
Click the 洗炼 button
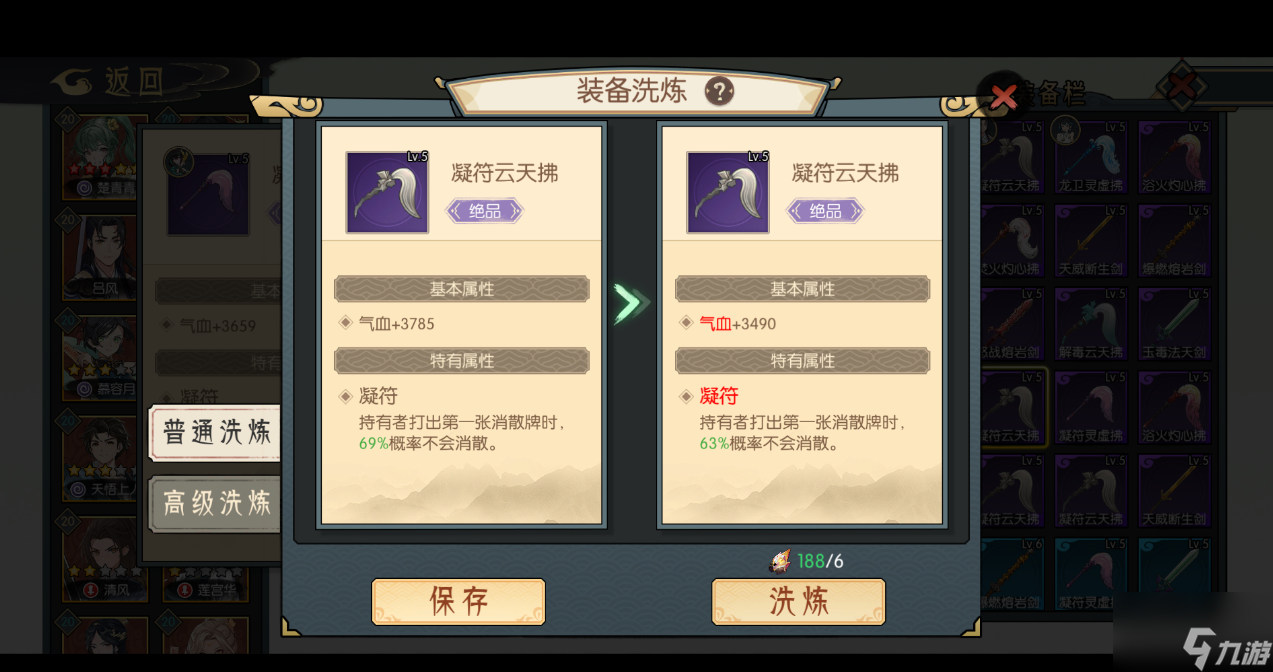click(x=798, y=601)
